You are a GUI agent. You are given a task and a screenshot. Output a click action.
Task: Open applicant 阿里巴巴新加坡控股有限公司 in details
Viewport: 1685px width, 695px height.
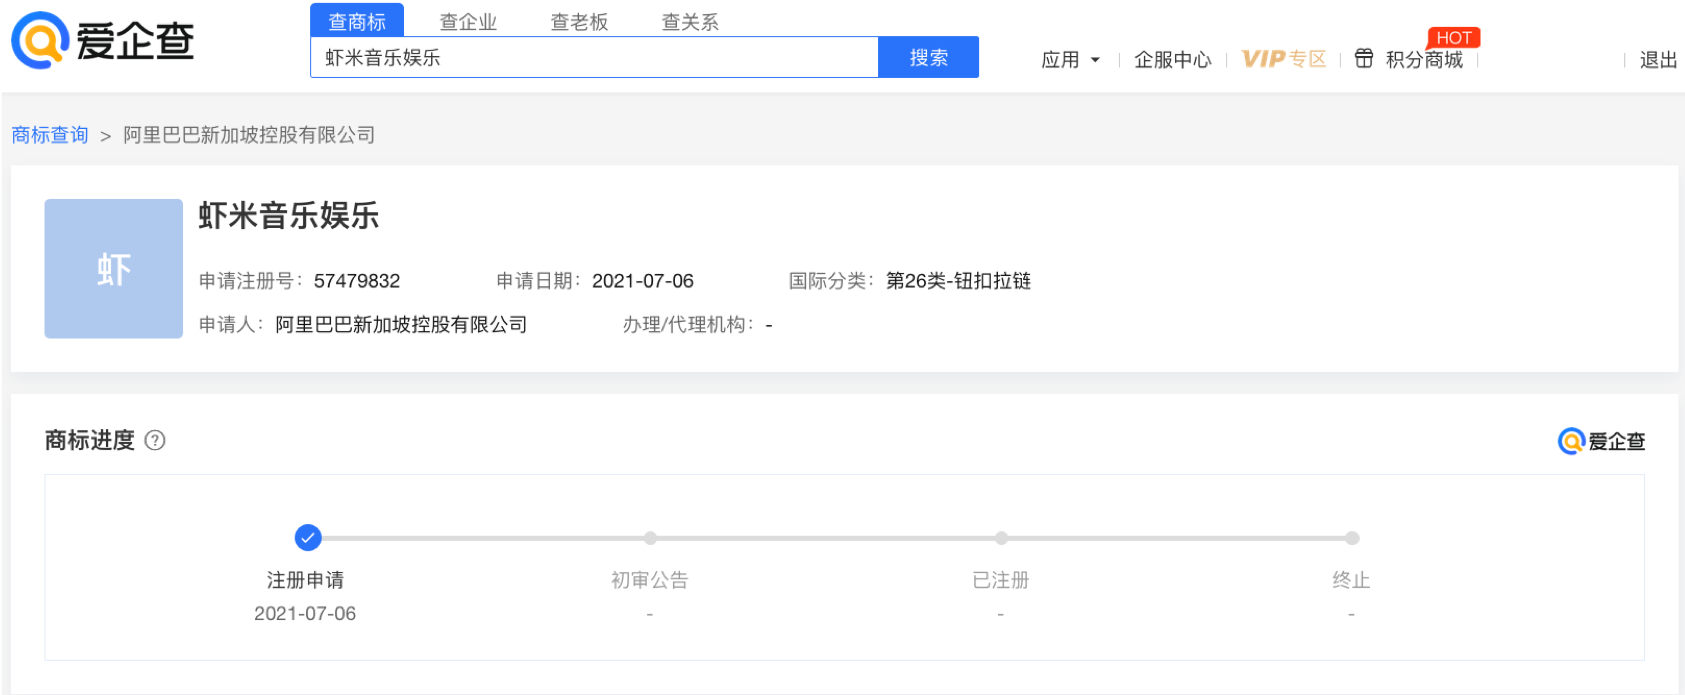click(401, 325)
